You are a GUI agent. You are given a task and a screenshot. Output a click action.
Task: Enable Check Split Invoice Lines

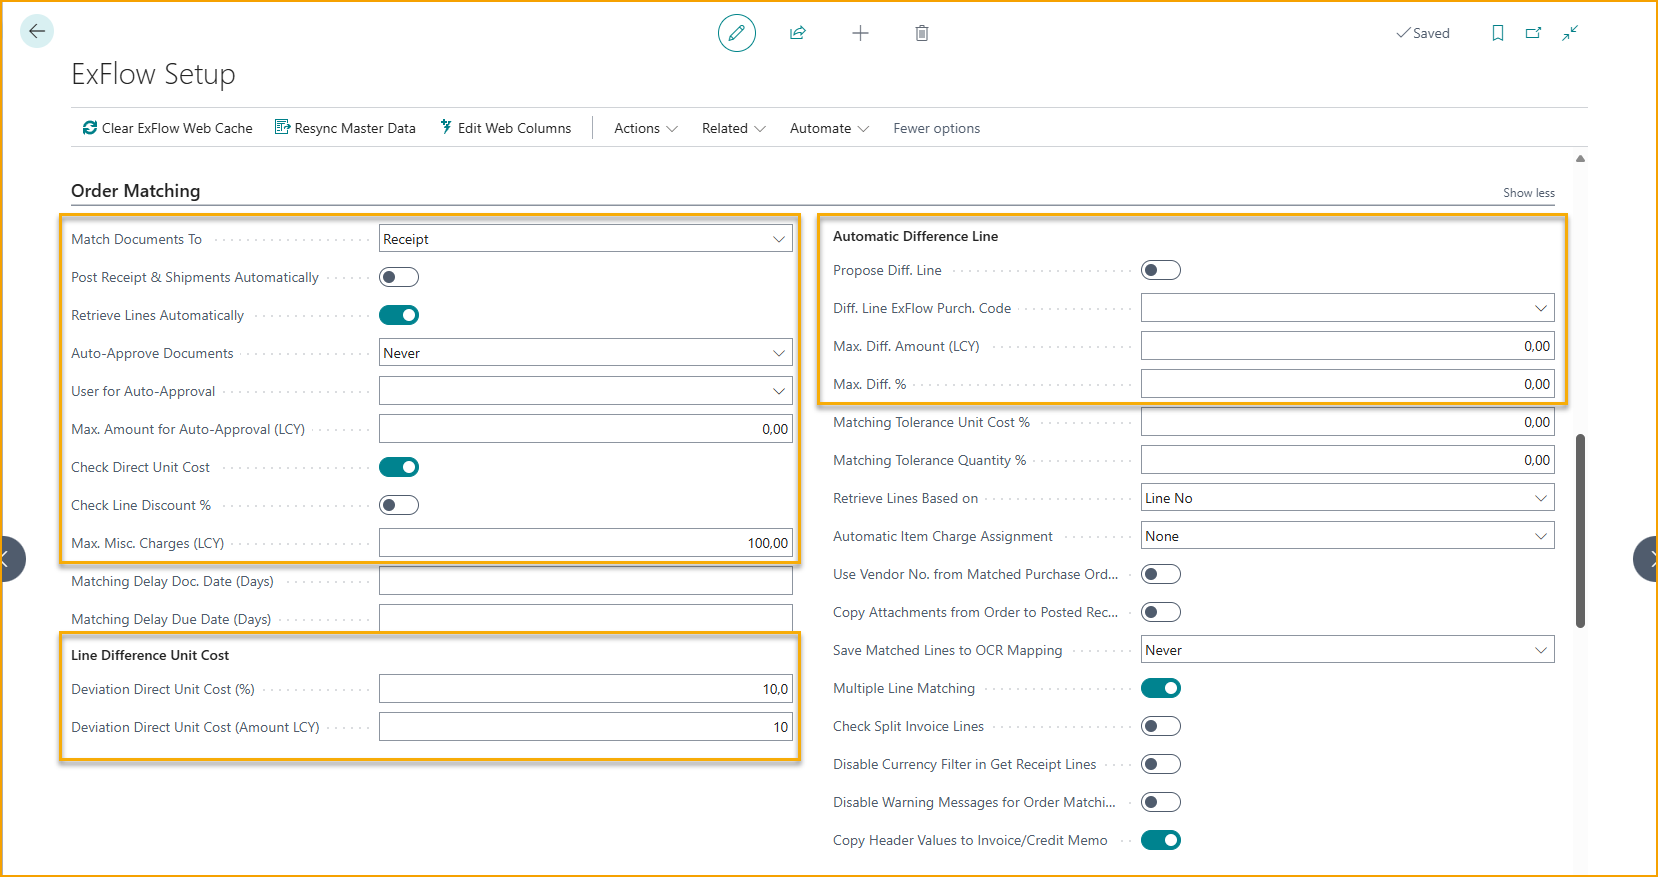(x=1161, y=726)
